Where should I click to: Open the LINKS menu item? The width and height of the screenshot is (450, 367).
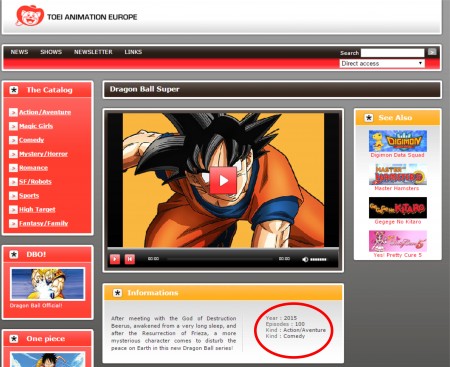click(x=133, y=52)
